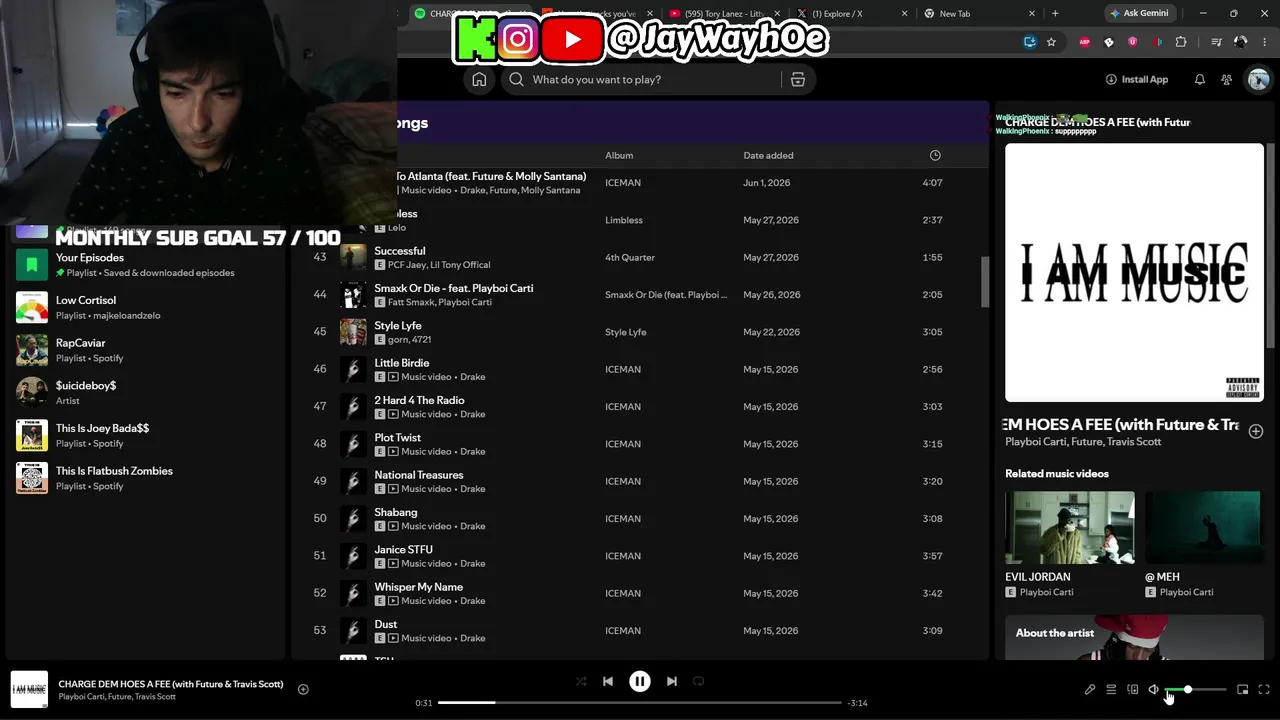Enter full screen mode
The image size is (1280, 720).
tap(1264, 689)
